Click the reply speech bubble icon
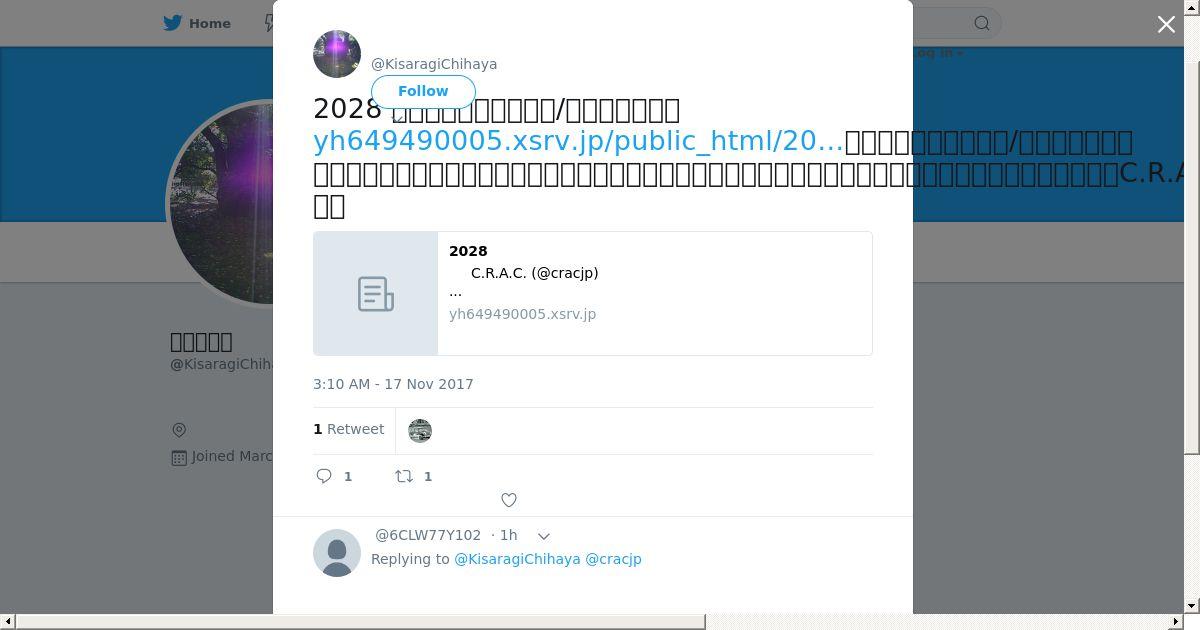Image resolution: width=1200 pixels, height=630 pixels. pos(324,476)
